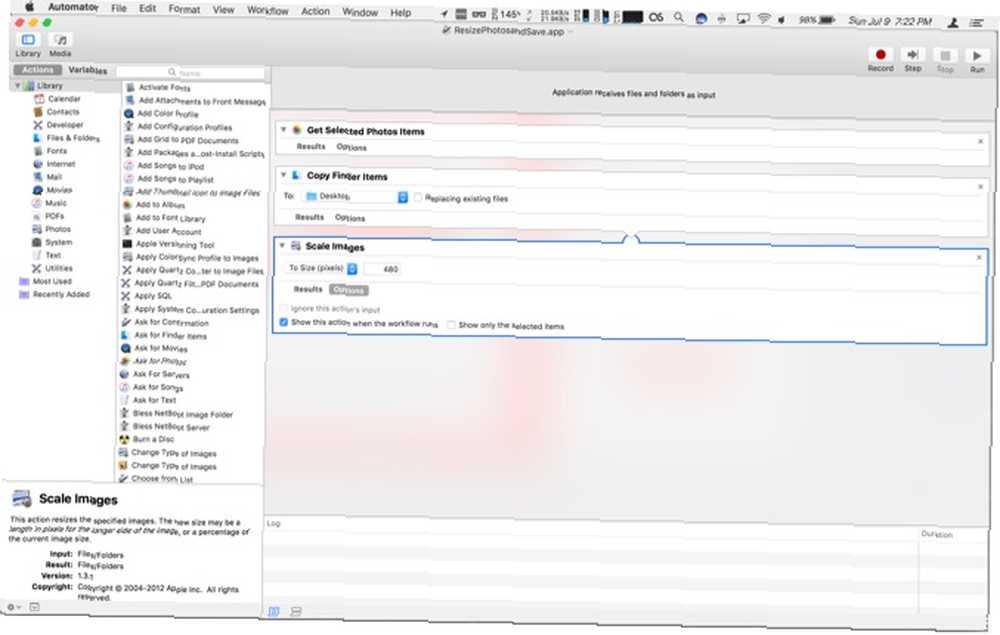Open Wi-Fi status menu
Image resolution: width=1000 pixels, height=635 pixels.
click(763, 18)
